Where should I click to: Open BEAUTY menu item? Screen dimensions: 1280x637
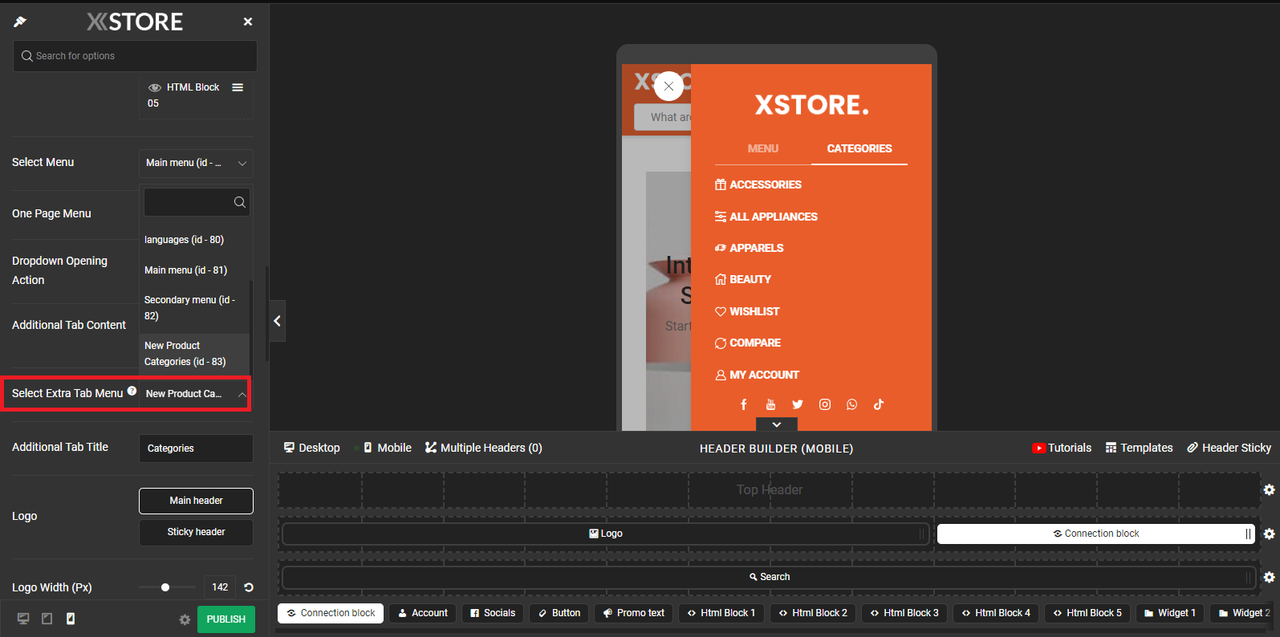click(743, 280)
